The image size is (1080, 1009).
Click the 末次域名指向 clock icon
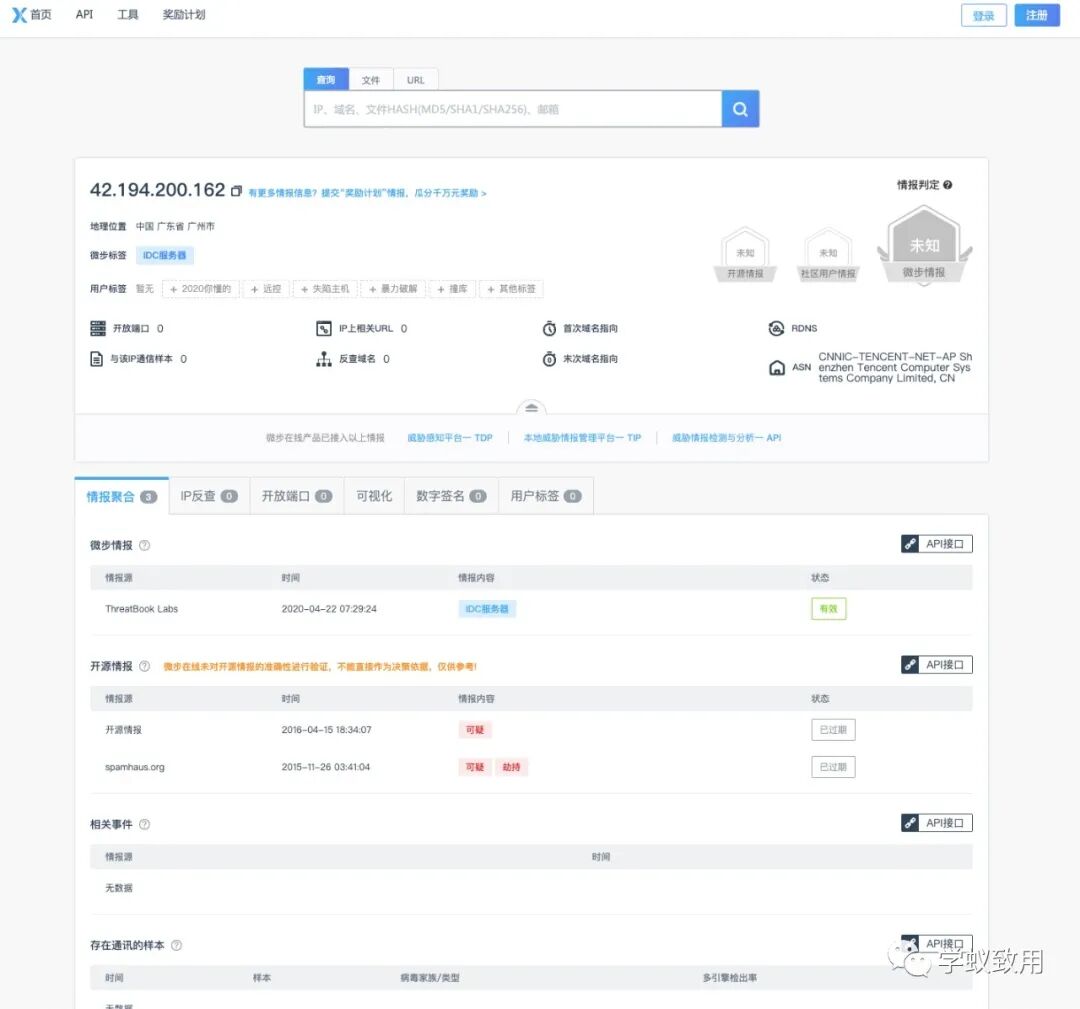[549, 359]
